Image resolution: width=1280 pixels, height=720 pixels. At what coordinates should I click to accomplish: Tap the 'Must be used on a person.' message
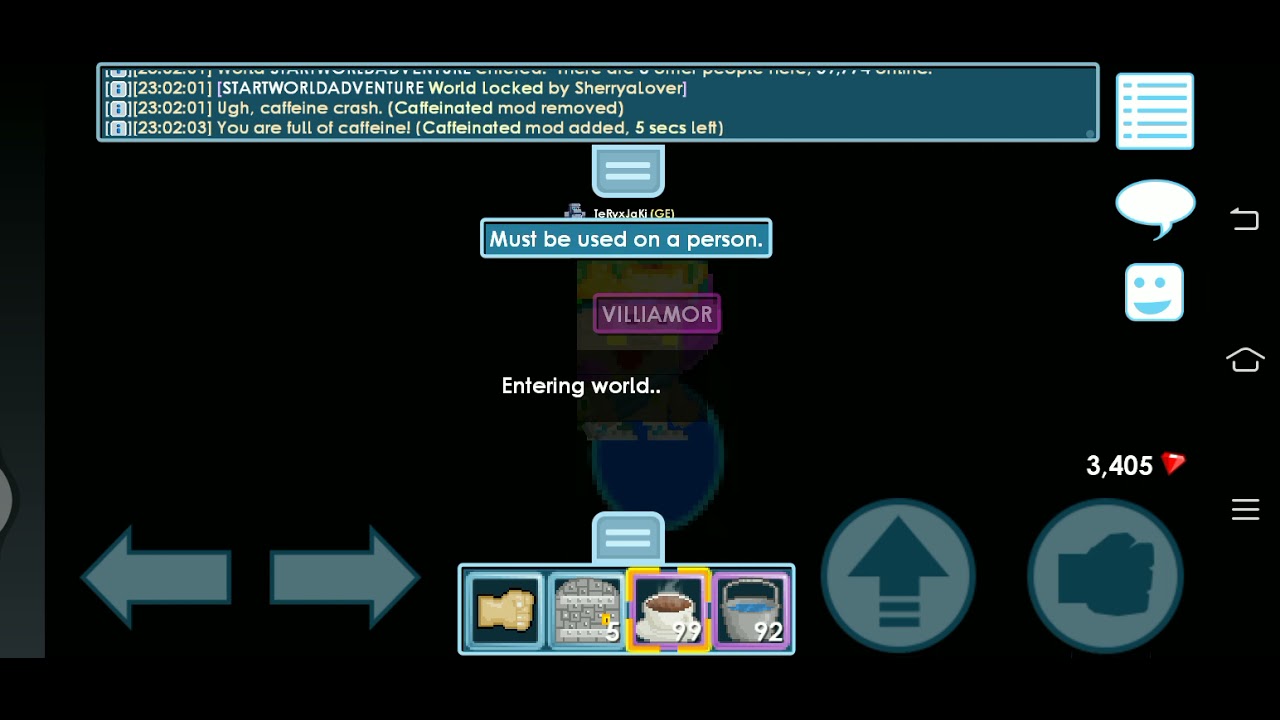pos(626,239)
